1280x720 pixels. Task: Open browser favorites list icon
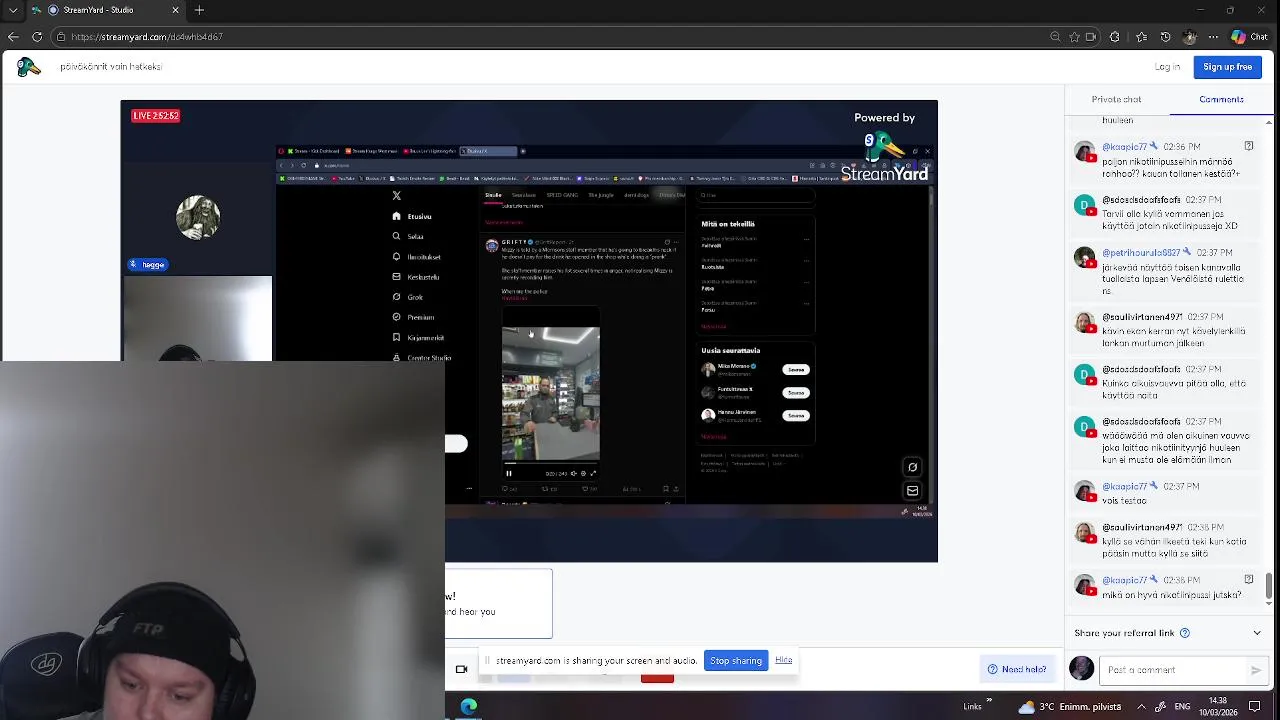click(x=1141, y=37)
